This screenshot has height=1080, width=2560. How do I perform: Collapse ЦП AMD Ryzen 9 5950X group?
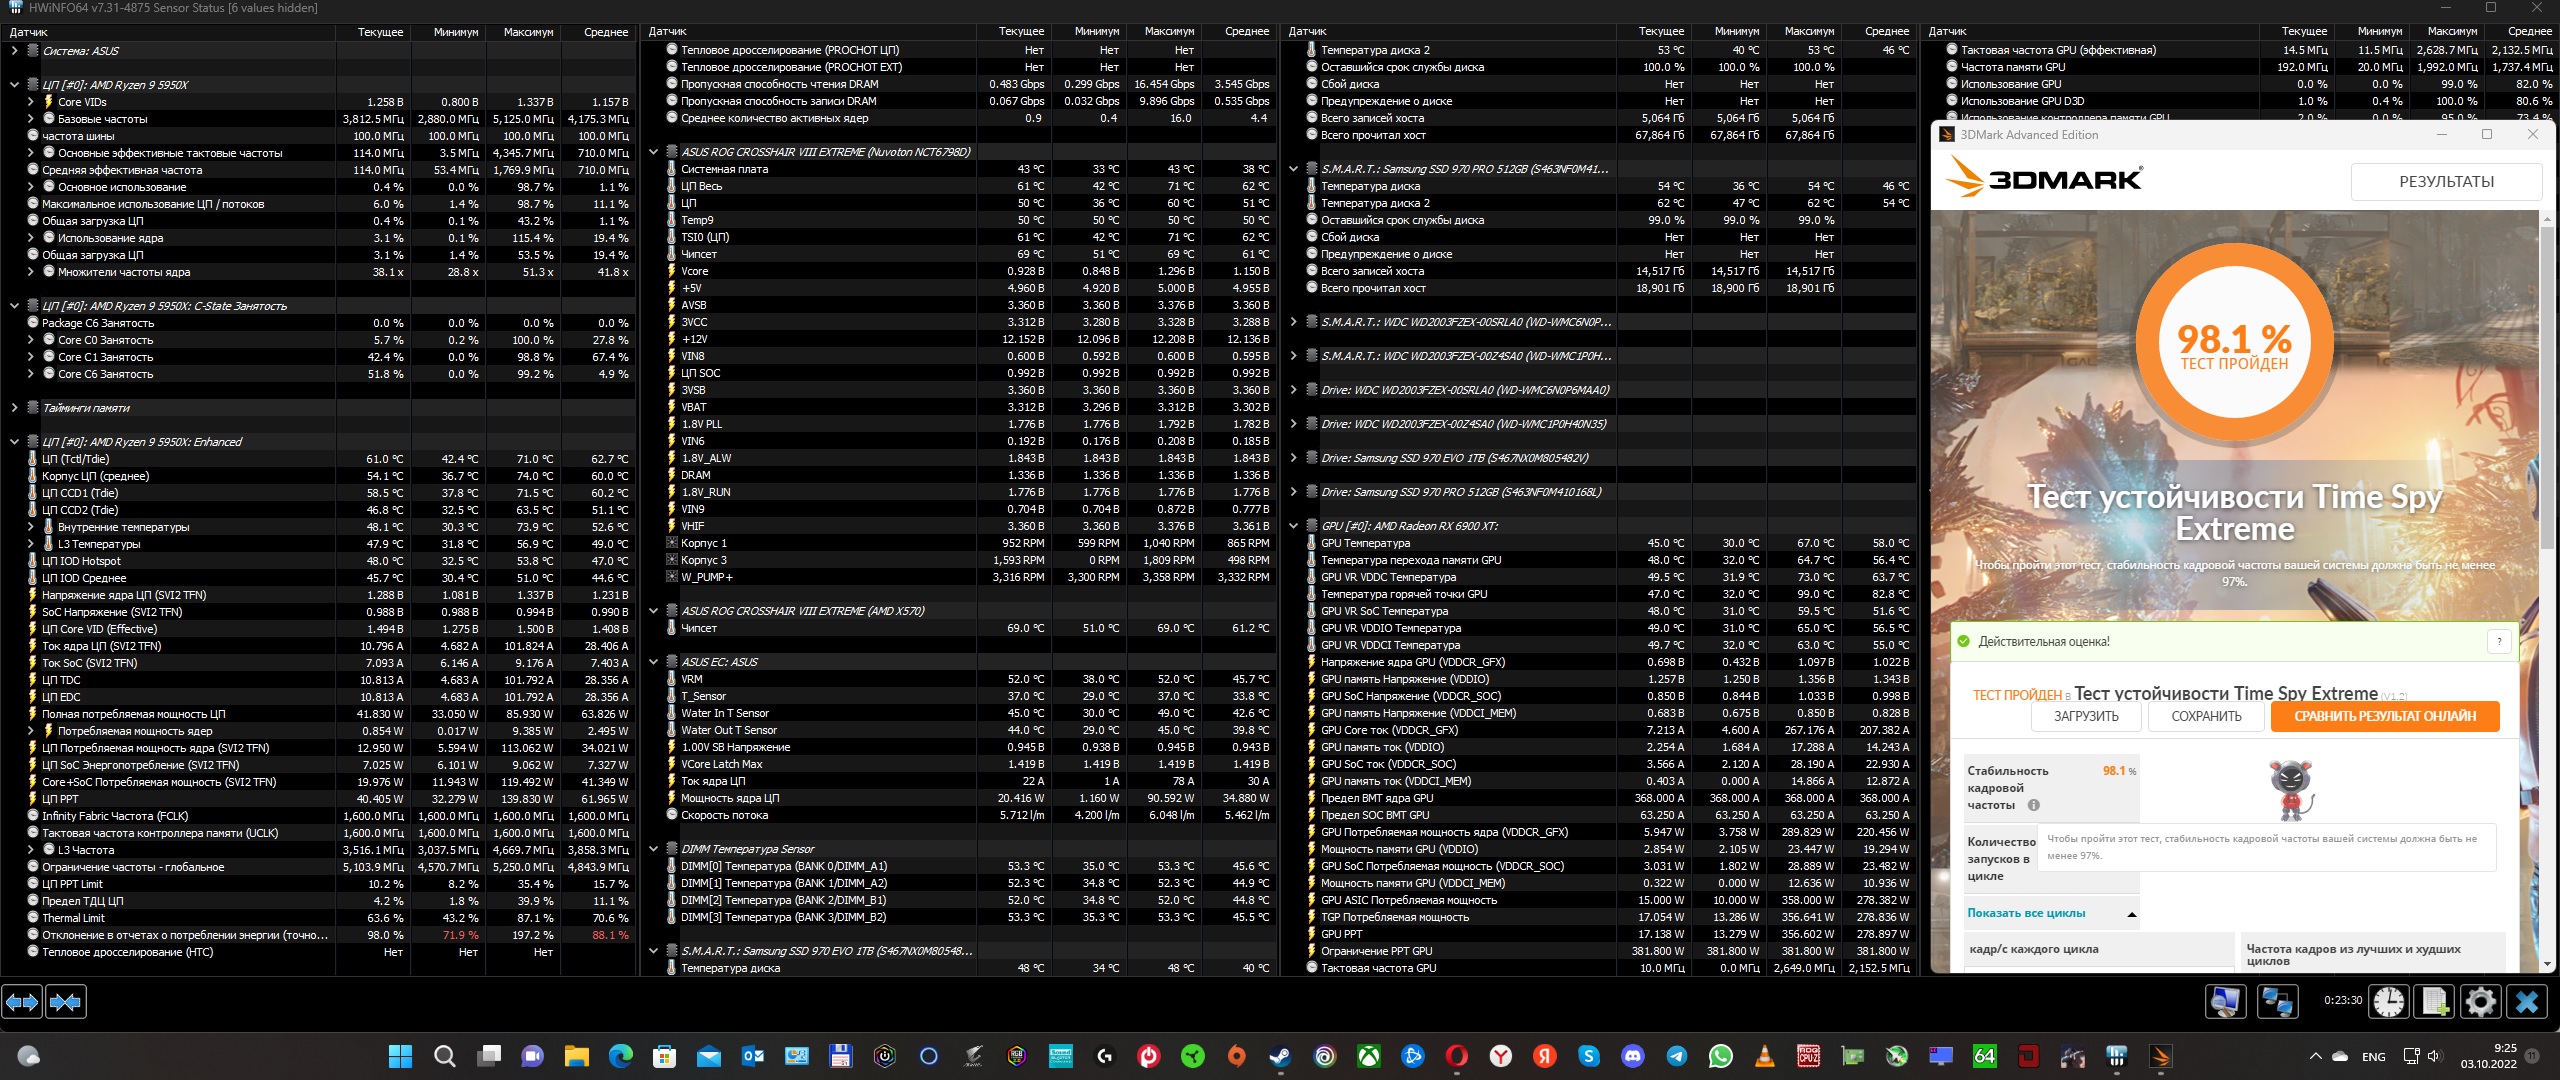point(14,85)
